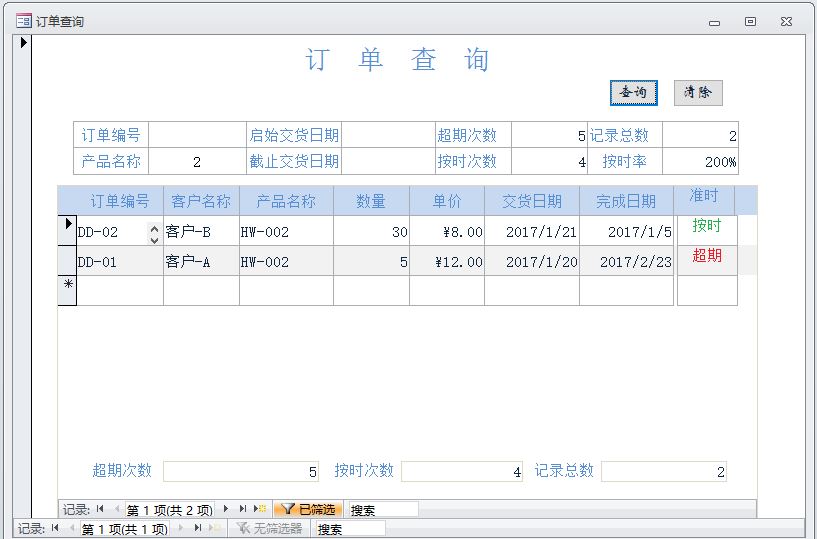Click the scroll arrows in DD-02 order field
Viewport: 817px width, 539px height.
(154, 234)
